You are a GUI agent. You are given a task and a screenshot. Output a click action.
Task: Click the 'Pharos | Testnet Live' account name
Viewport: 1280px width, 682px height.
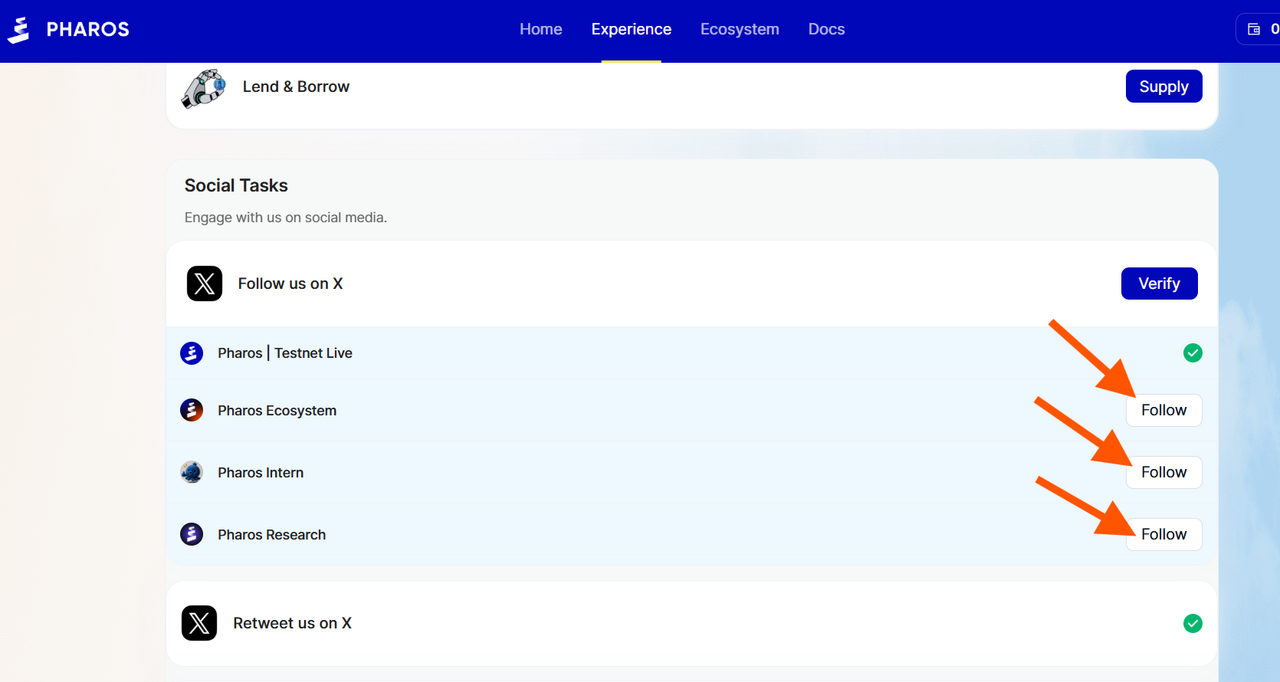pyautogui.click(x=285, y=353)
